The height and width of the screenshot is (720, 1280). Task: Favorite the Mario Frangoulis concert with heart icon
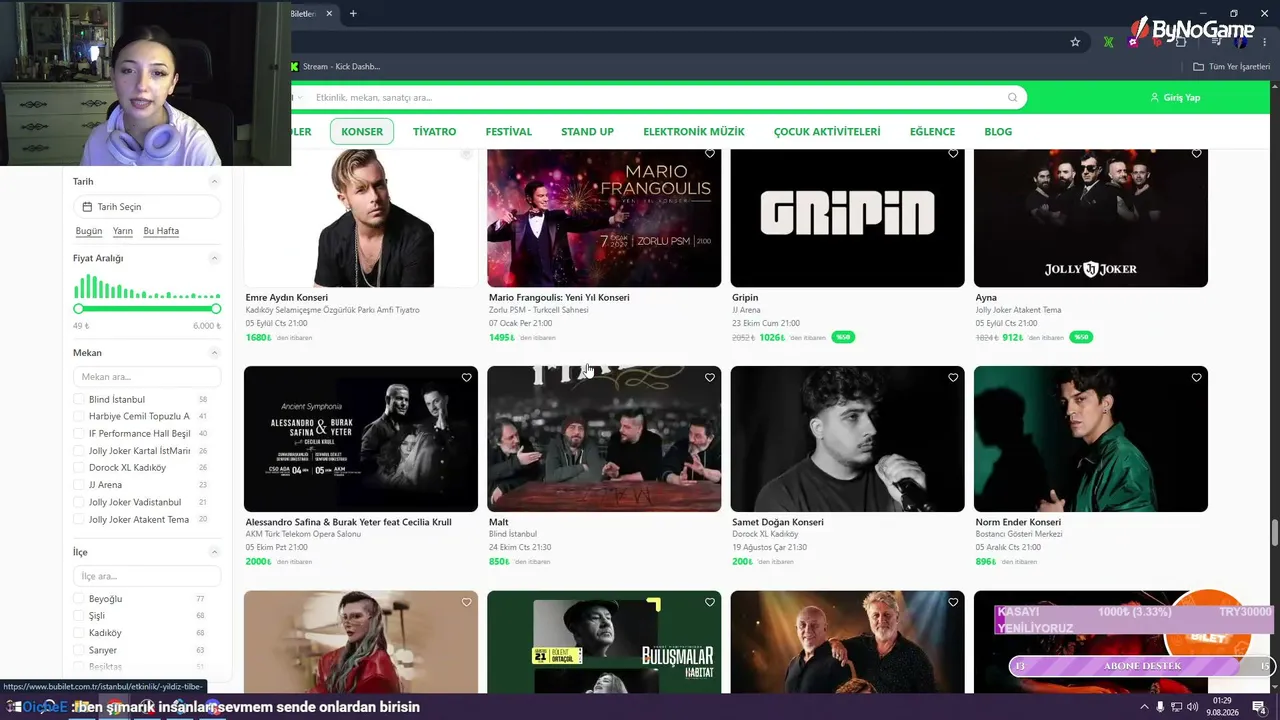pyautogui.click(x=710, y=154)
